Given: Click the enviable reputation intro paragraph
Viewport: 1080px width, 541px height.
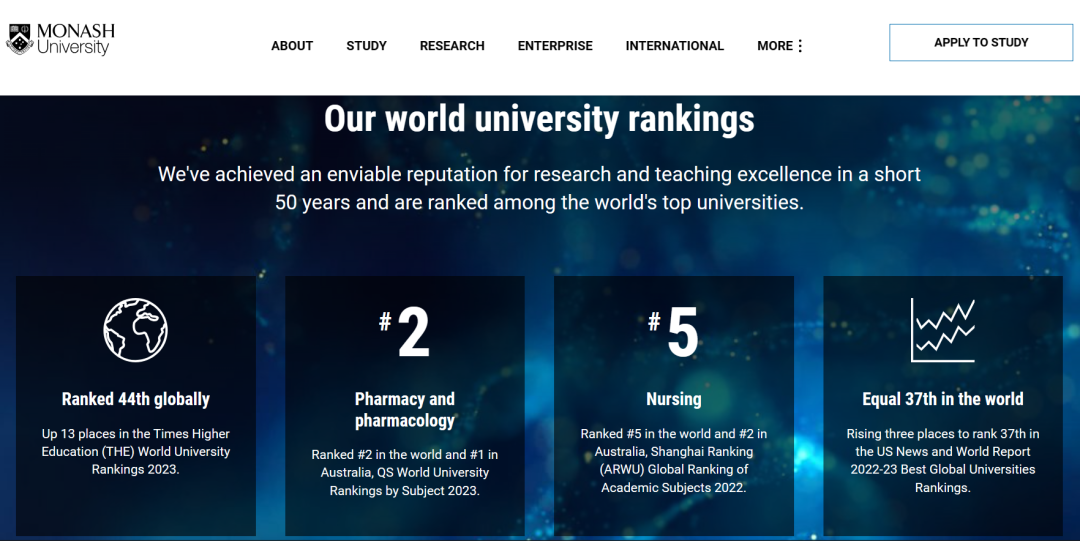Looking at the screenshot, I should click(539, 187).
